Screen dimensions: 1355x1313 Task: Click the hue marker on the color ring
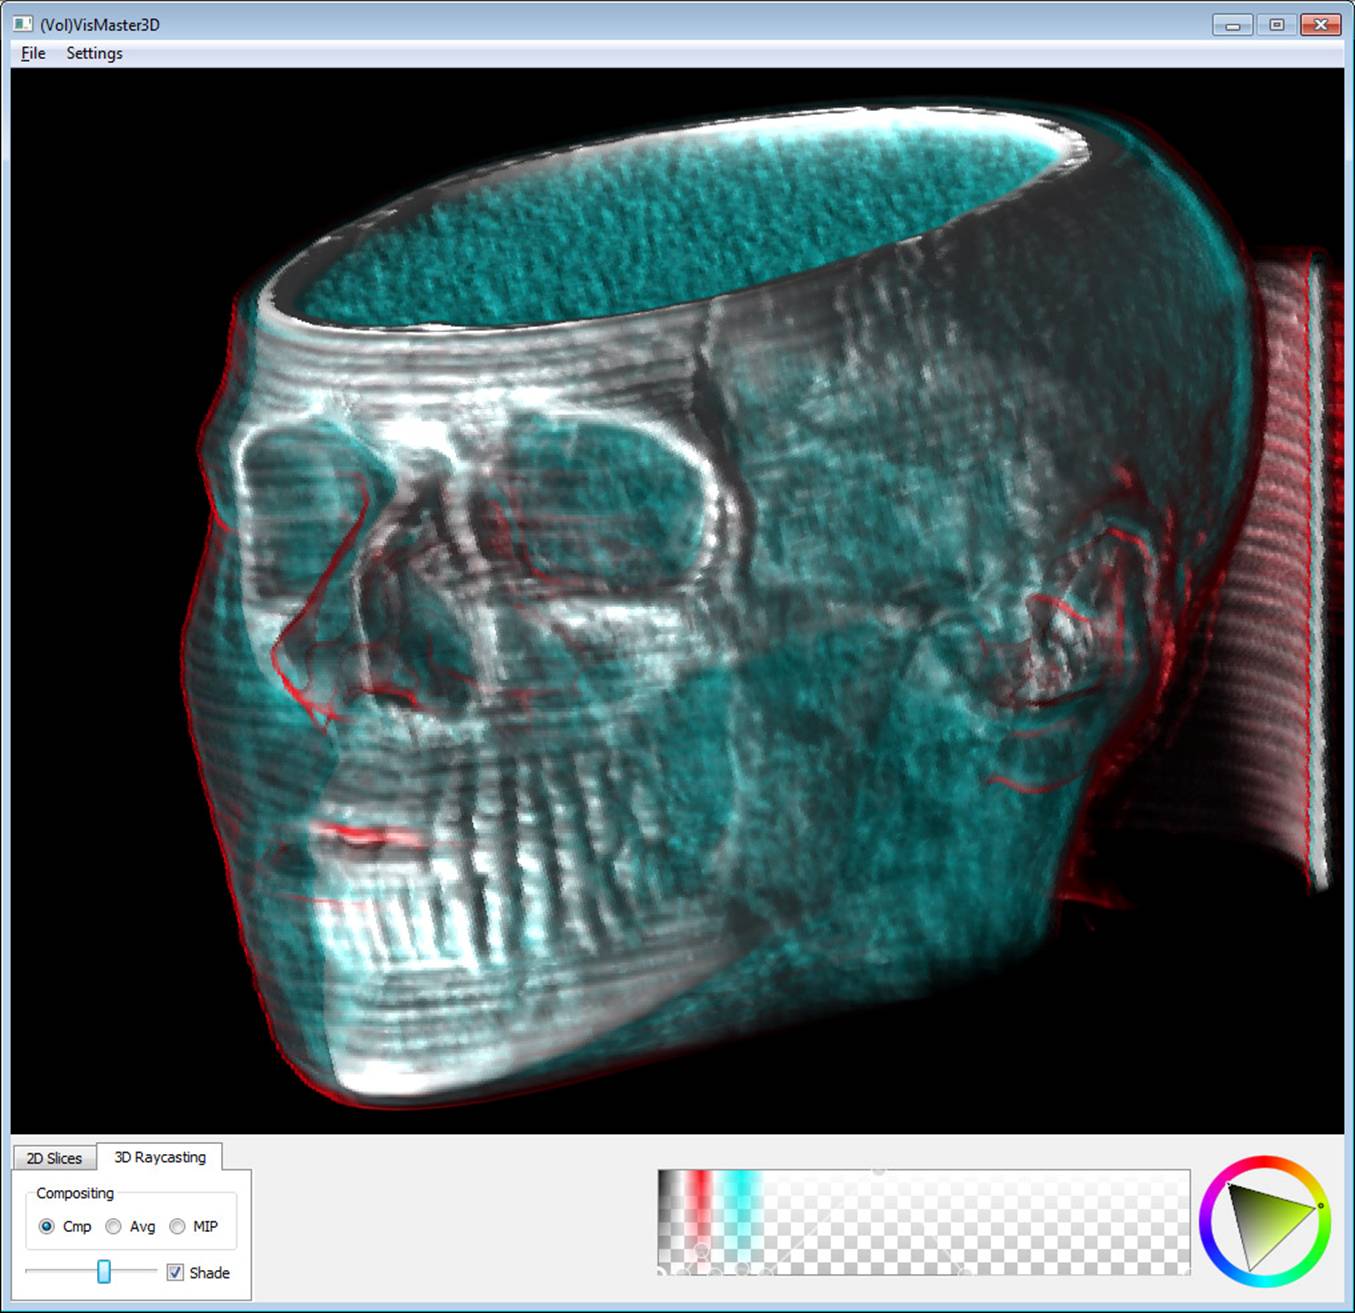(1321, 1205)
